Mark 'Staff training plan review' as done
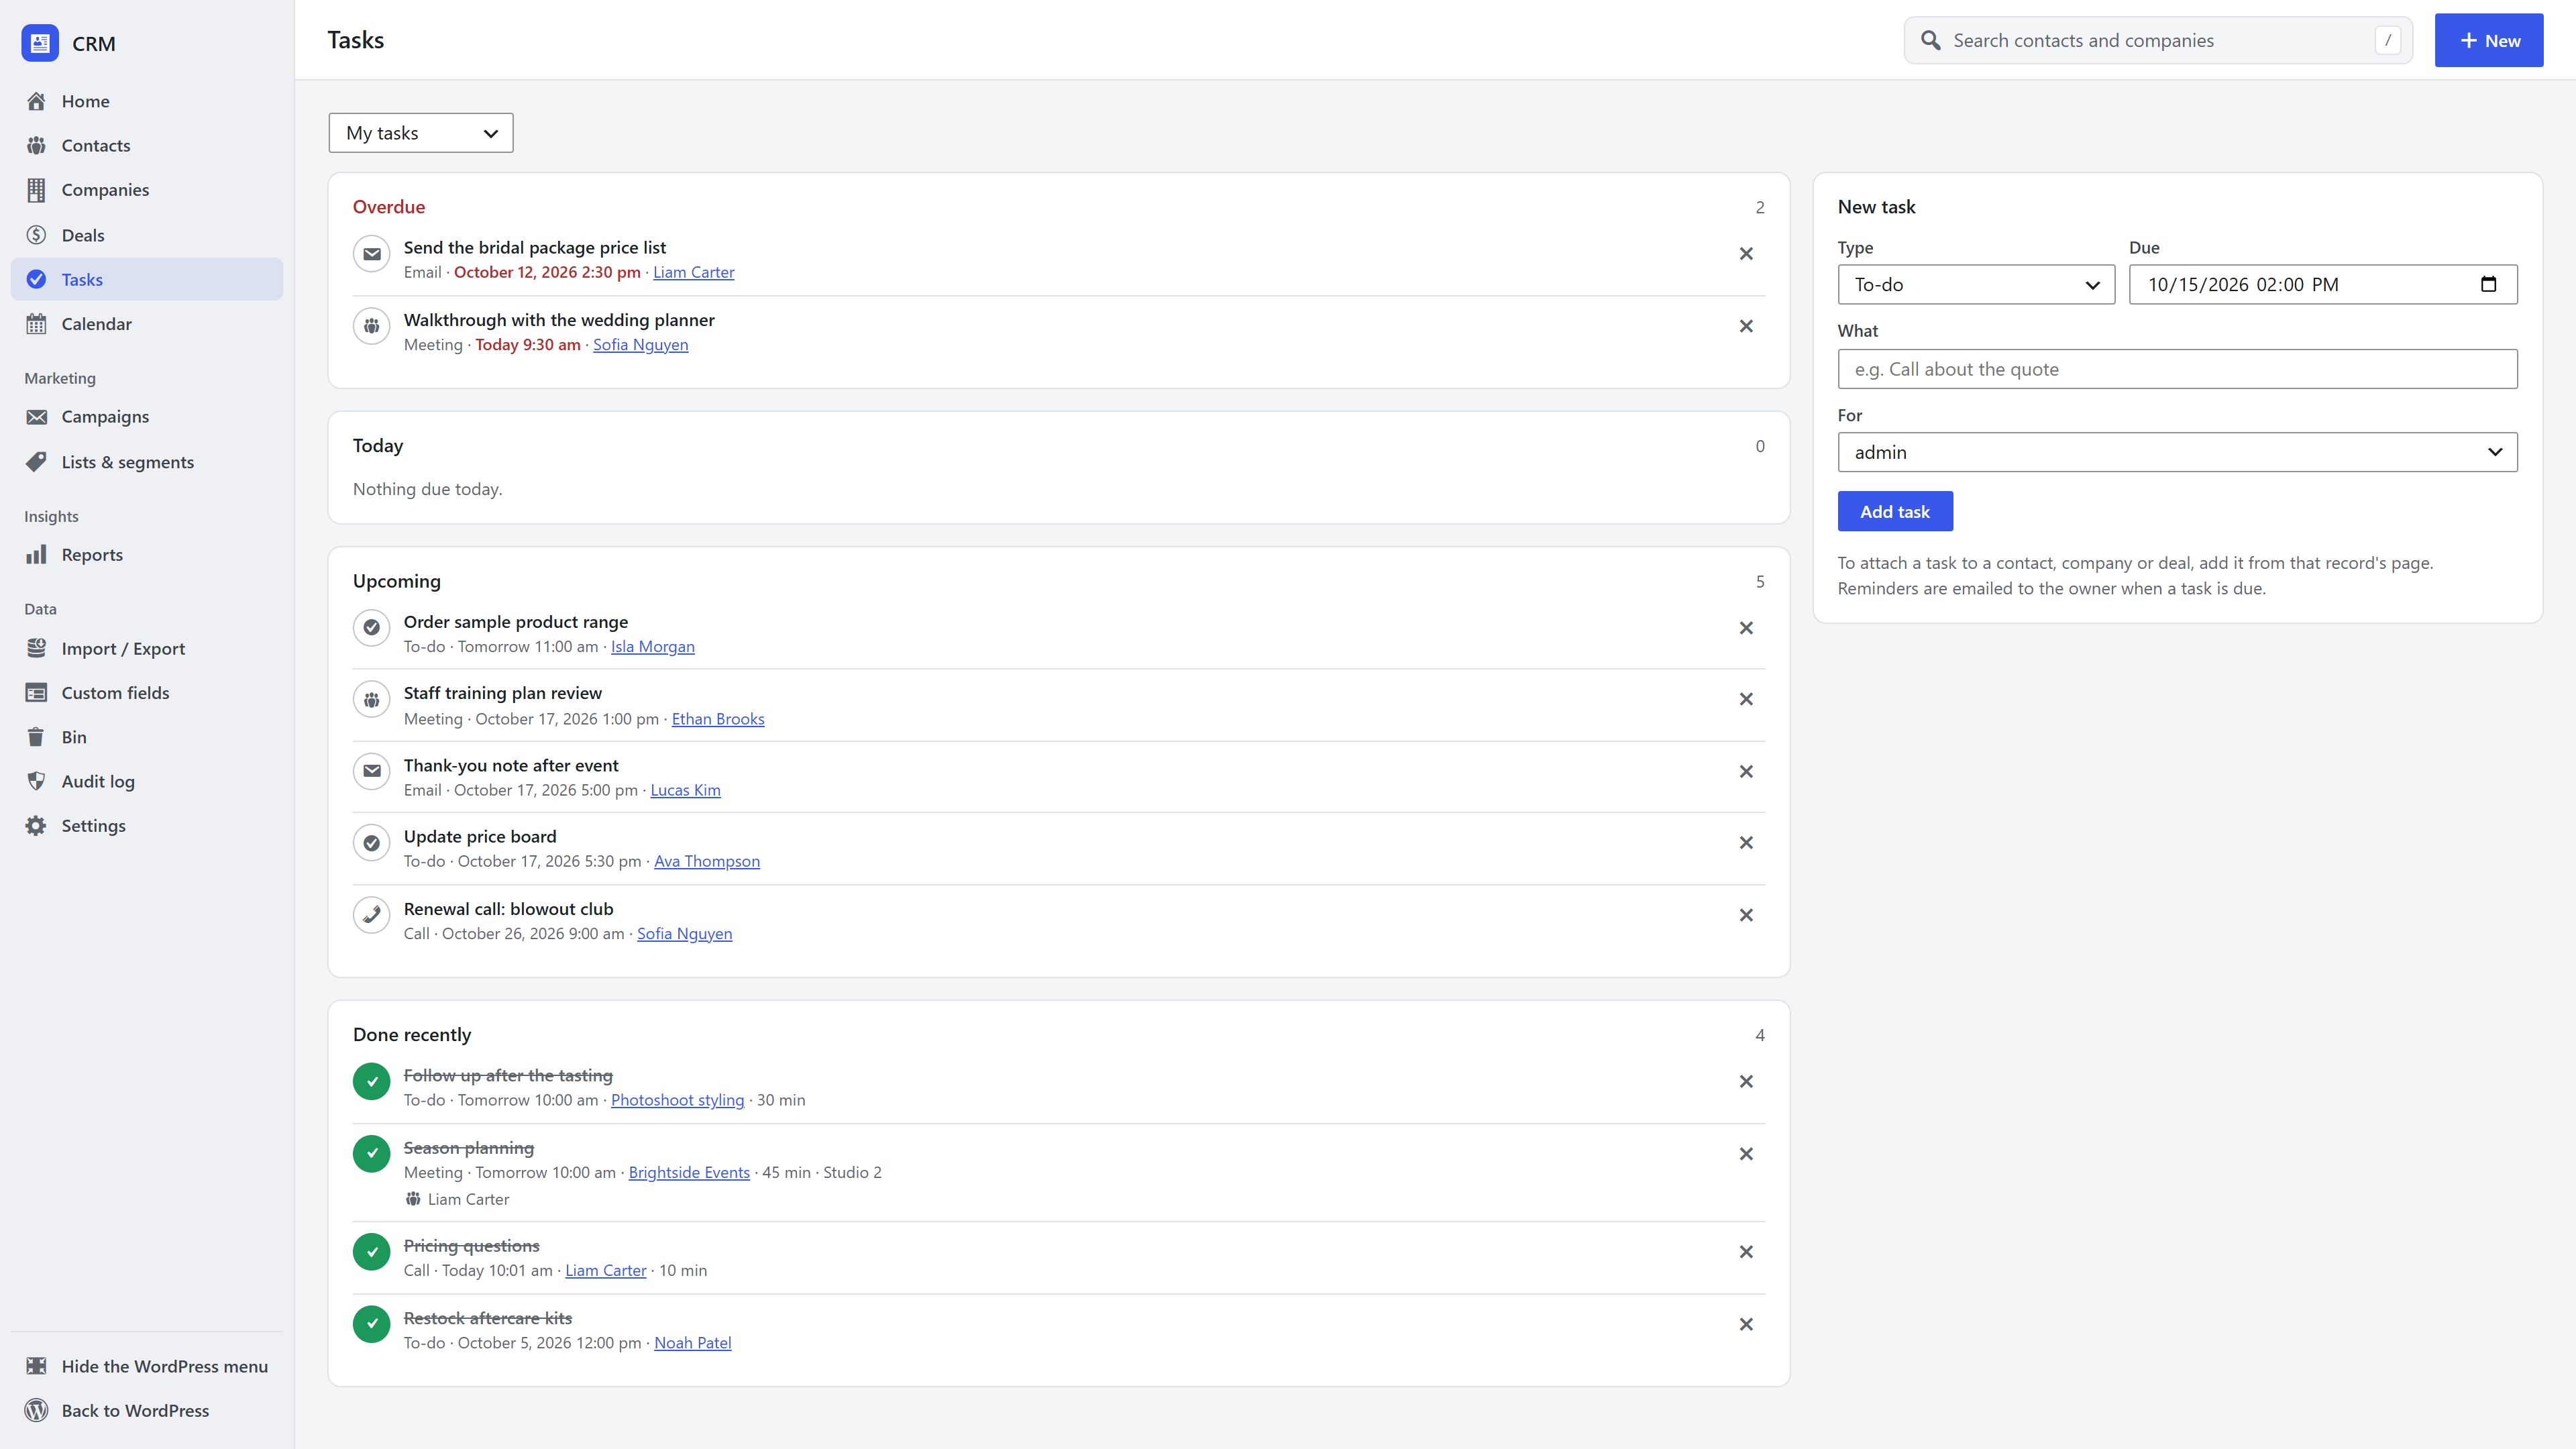The width and height of the screenshot is (2576, 1449). (371, 700)
